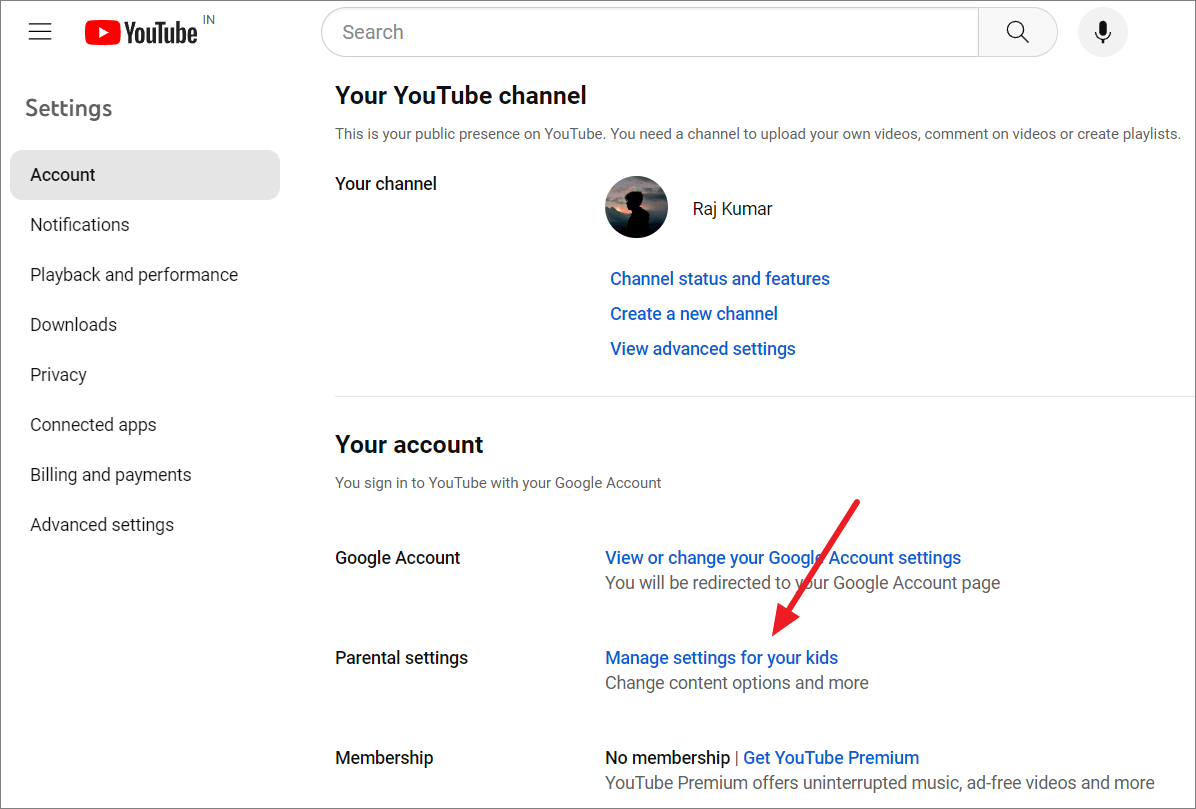The image size is (1196, 809).
Task: Open Billing and payments settings
Action: pyautogui.click(x=110, y=474)
